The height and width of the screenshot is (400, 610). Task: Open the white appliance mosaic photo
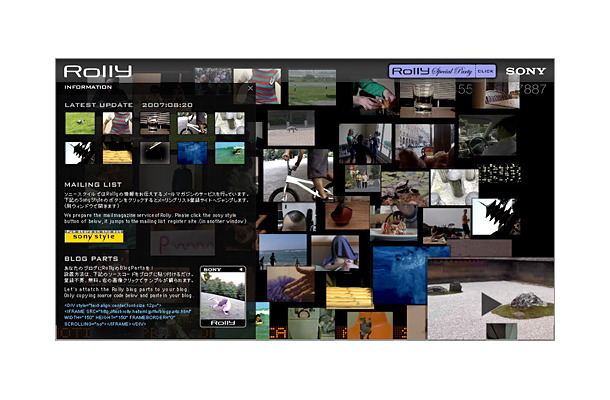tap(311, 324)
